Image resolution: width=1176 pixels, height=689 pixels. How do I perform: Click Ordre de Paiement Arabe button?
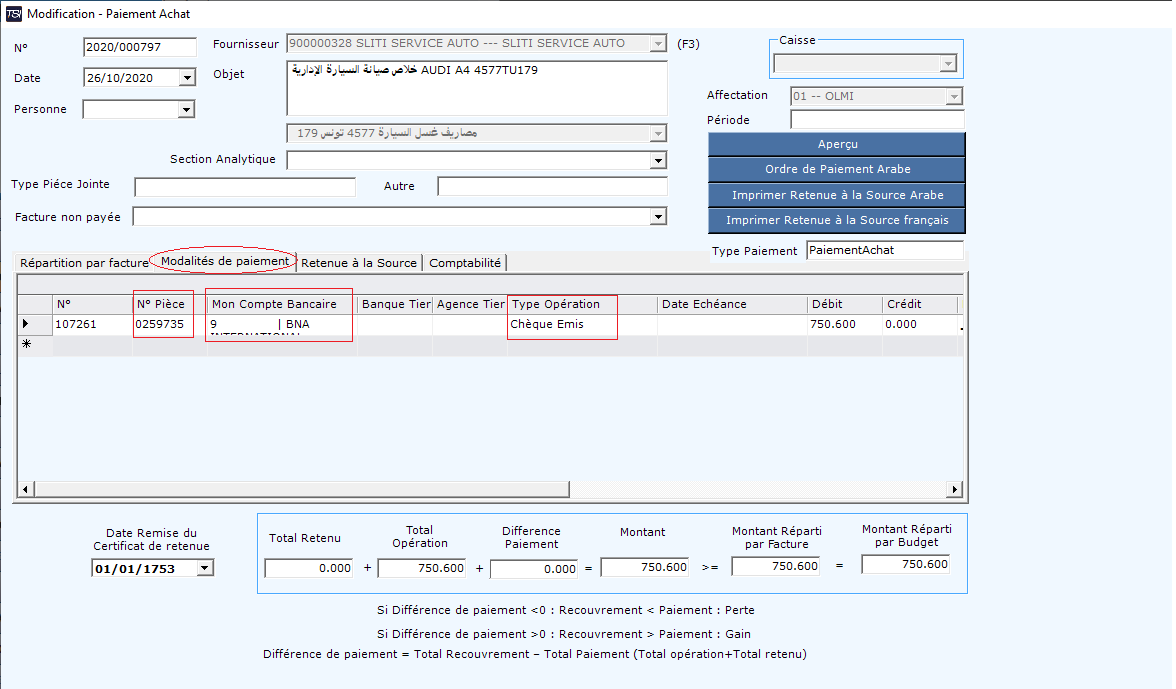(837, 169)
